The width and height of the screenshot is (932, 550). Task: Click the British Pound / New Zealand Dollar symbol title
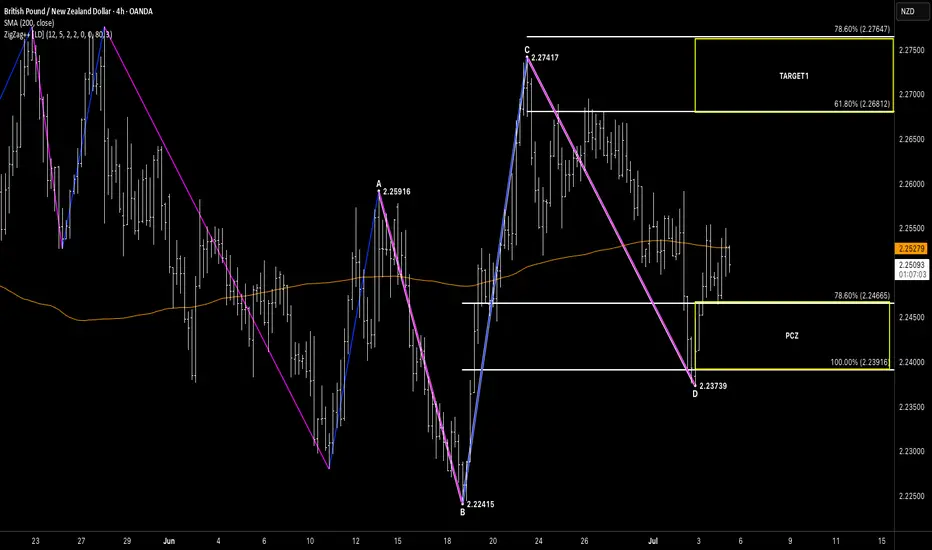click(x=78, y=11)
